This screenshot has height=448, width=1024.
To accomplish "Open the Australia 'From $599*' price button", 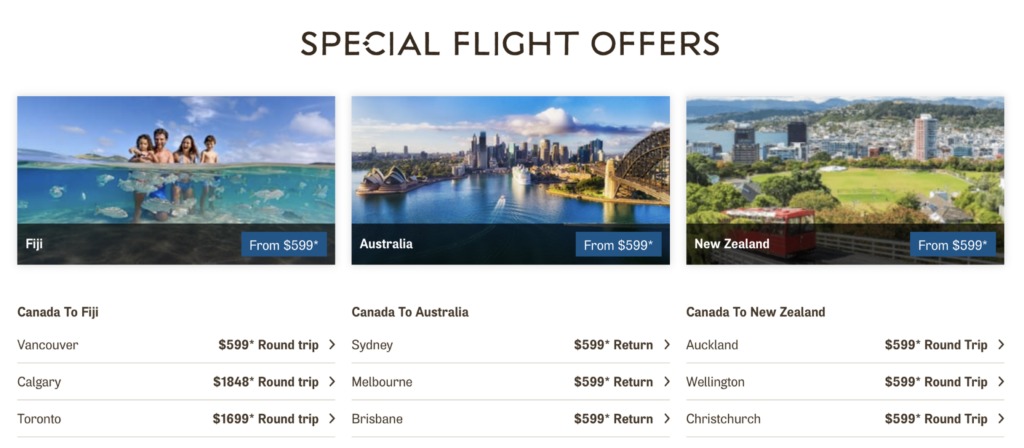I will point(618,245).
